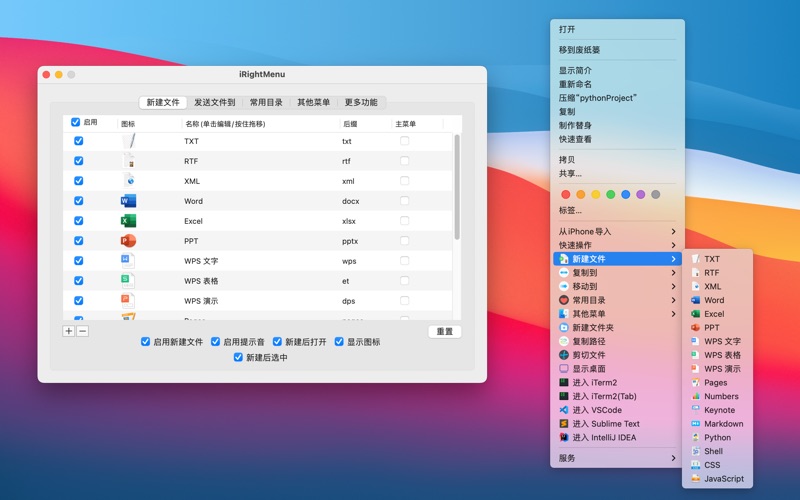Toggle the 启用 header checkbox
800x500 pixels.
click(76, 122)
